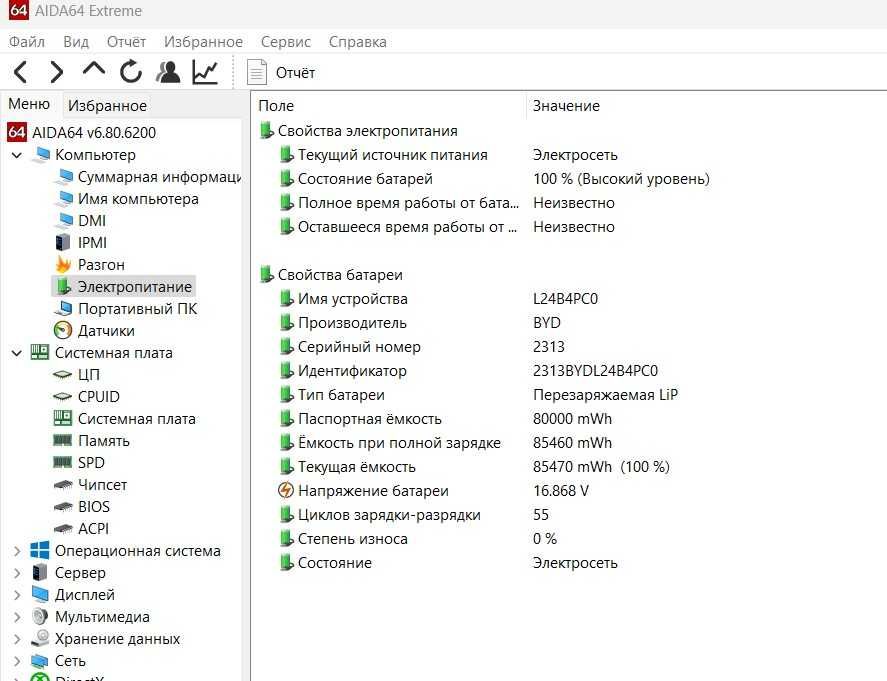Open the Избранное menu in menu bar
This screenshot has height=681, width=887.
click(x=203, y=42)
